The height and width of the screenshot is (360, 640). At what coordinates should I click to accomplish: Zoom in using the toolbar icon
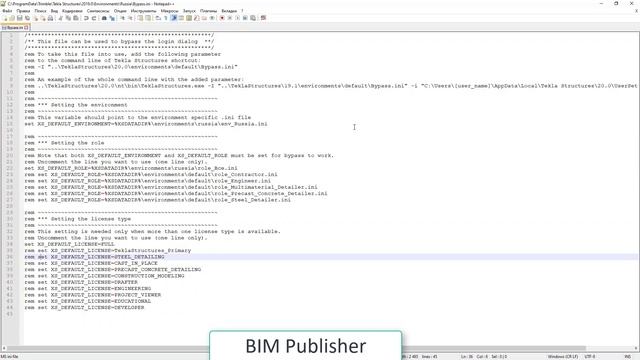[123, 18]
